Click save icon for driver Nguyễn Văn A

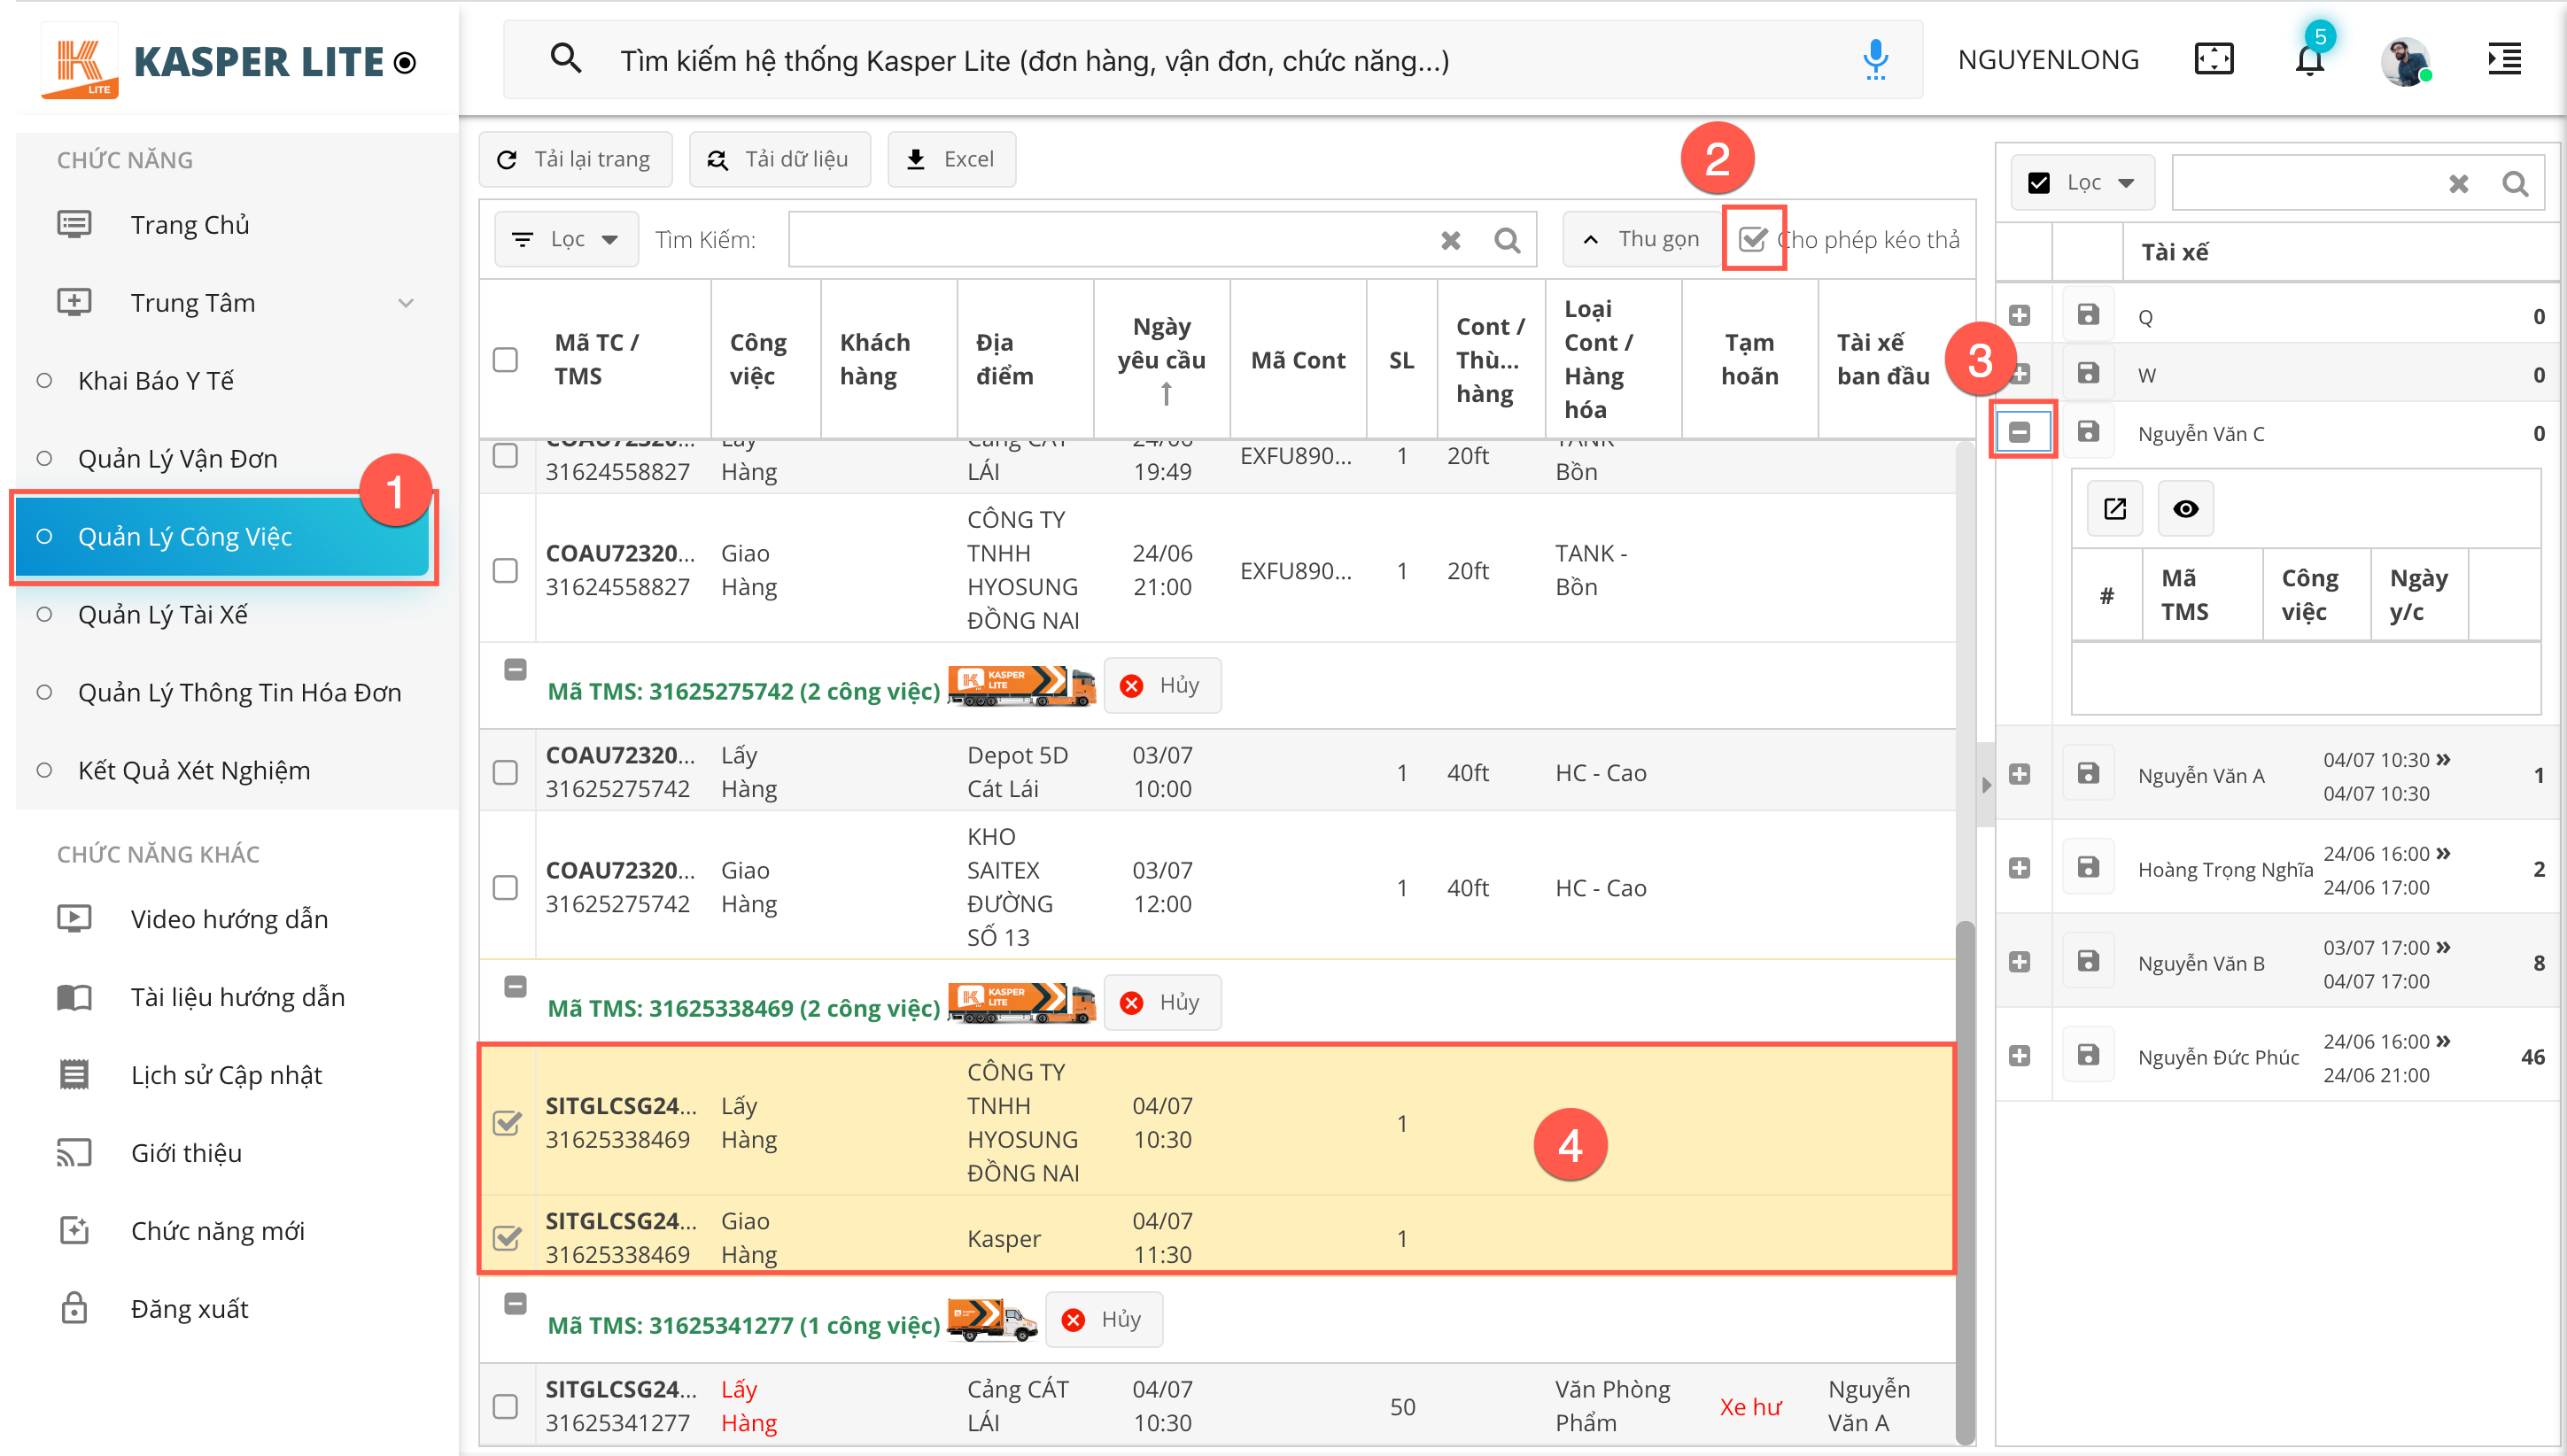point(2087,773)
